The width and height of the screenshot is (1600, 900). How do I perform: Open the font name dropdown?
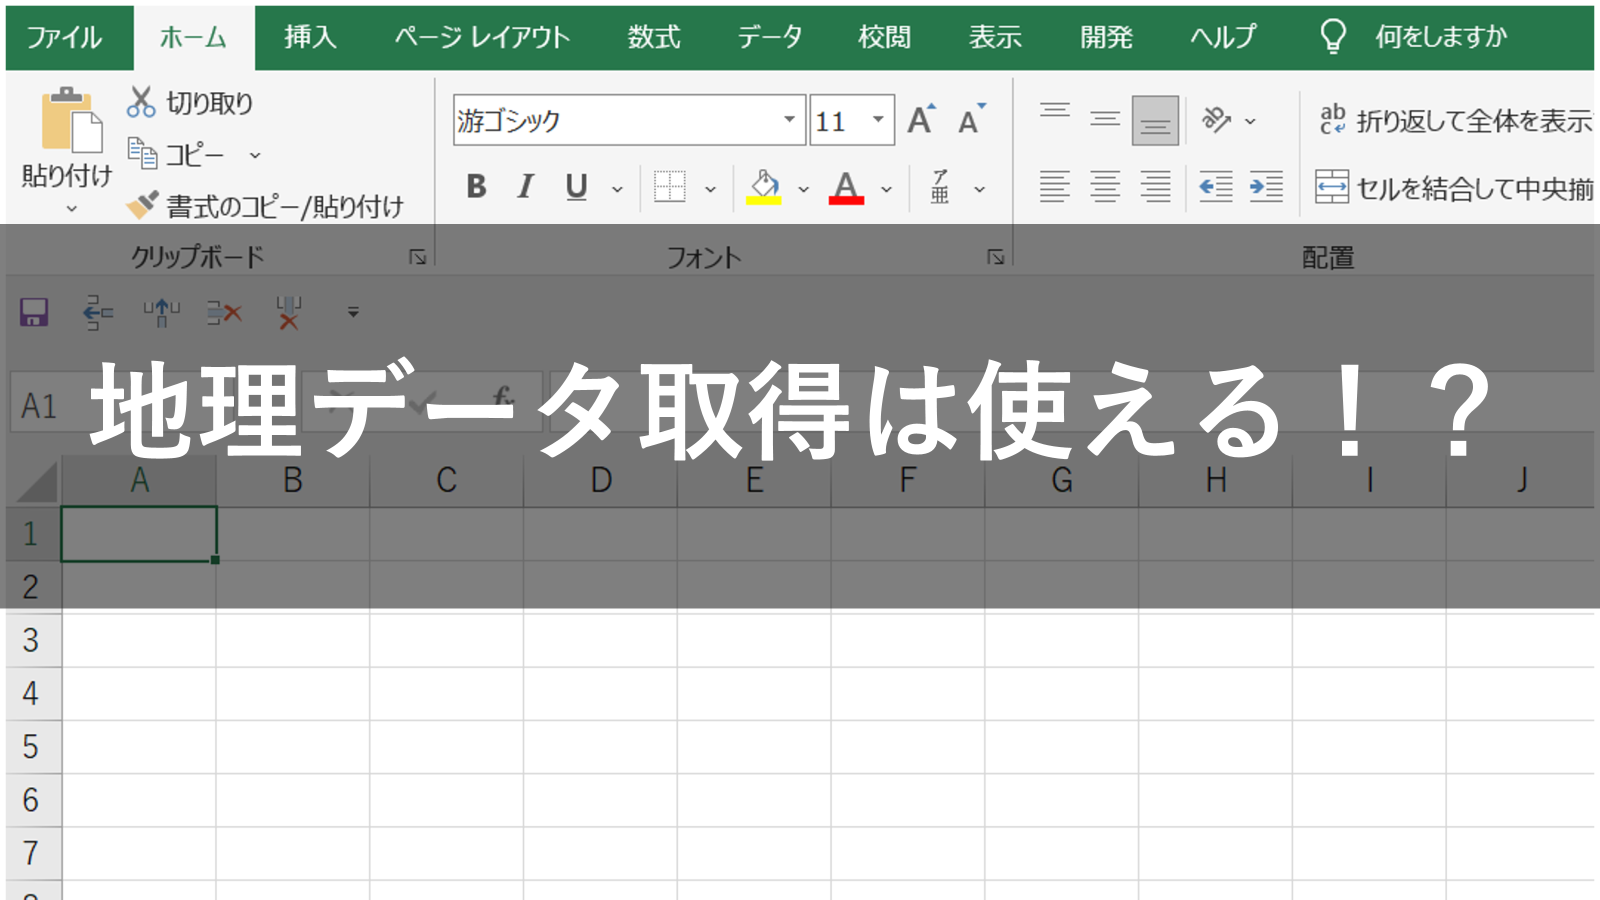click(x=789, y=120)
